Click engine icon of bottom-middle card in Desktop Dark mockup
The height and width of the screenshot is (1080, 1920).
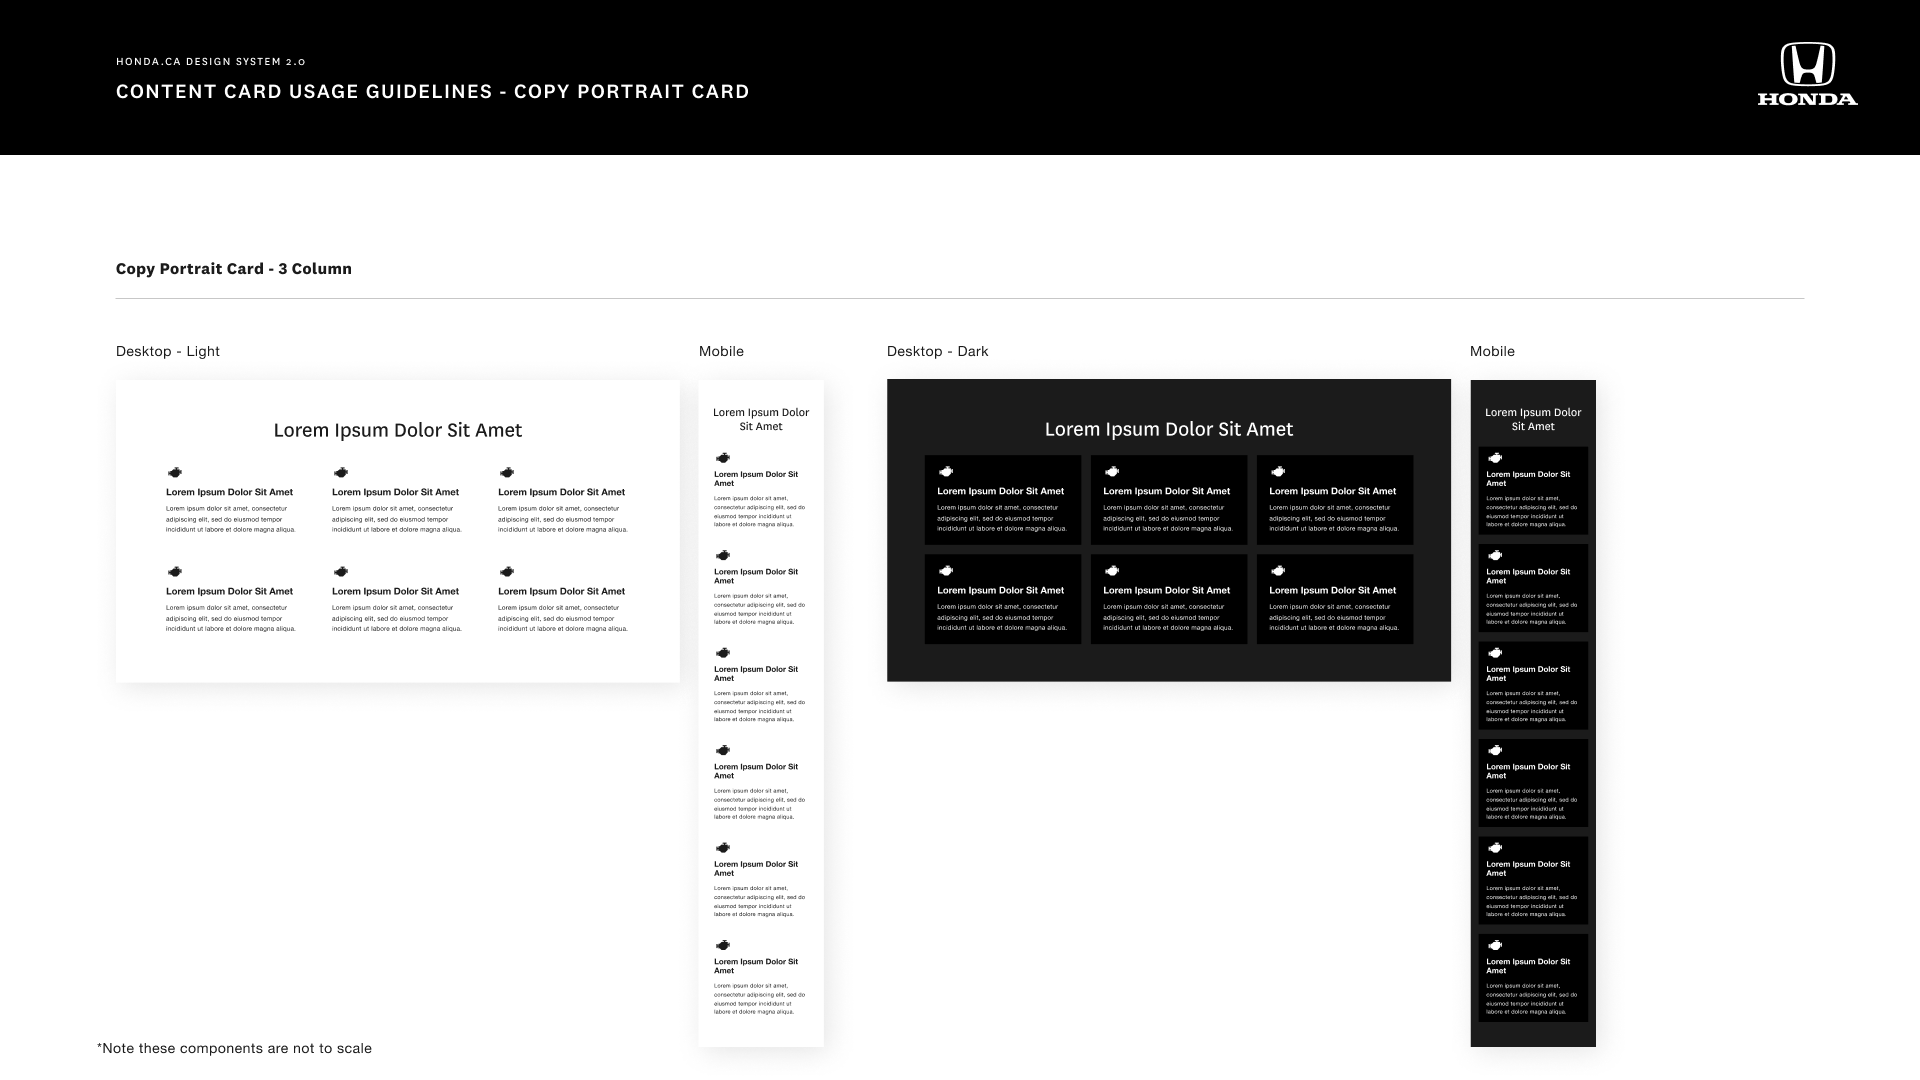point(1111,571)
